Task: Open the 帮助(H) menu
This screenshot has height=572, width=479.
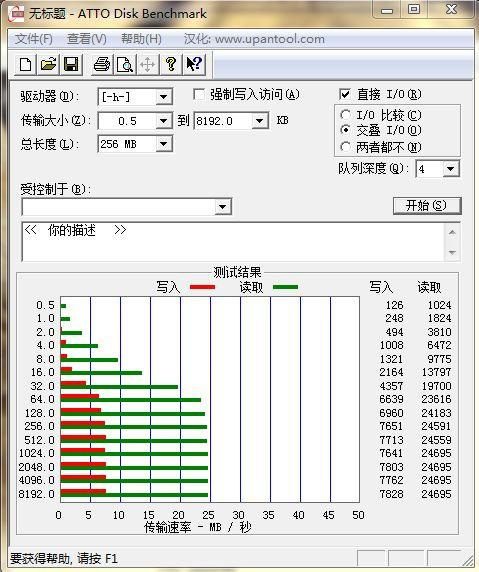Action: 141,39
